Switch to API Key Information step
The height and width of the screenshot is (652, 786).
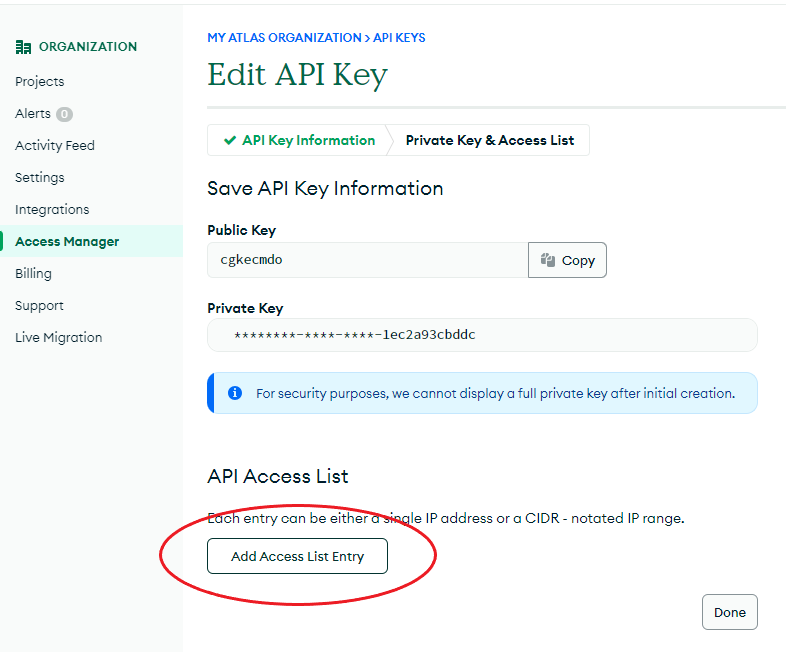click(299, 140)
